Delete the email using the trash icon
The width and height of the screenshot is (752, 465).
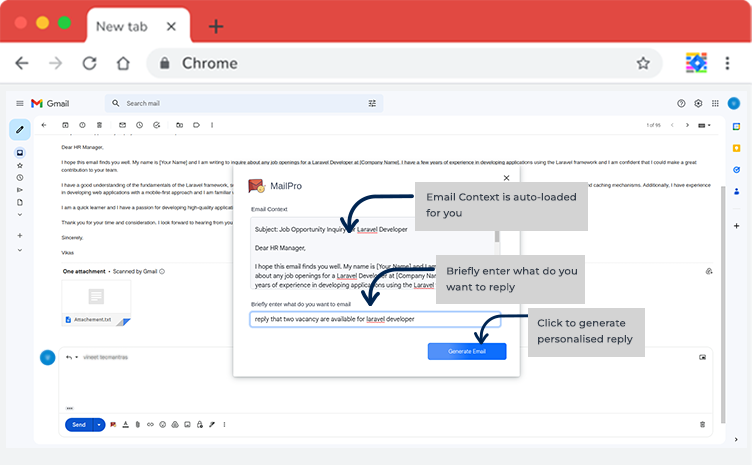tap(99, 125)
